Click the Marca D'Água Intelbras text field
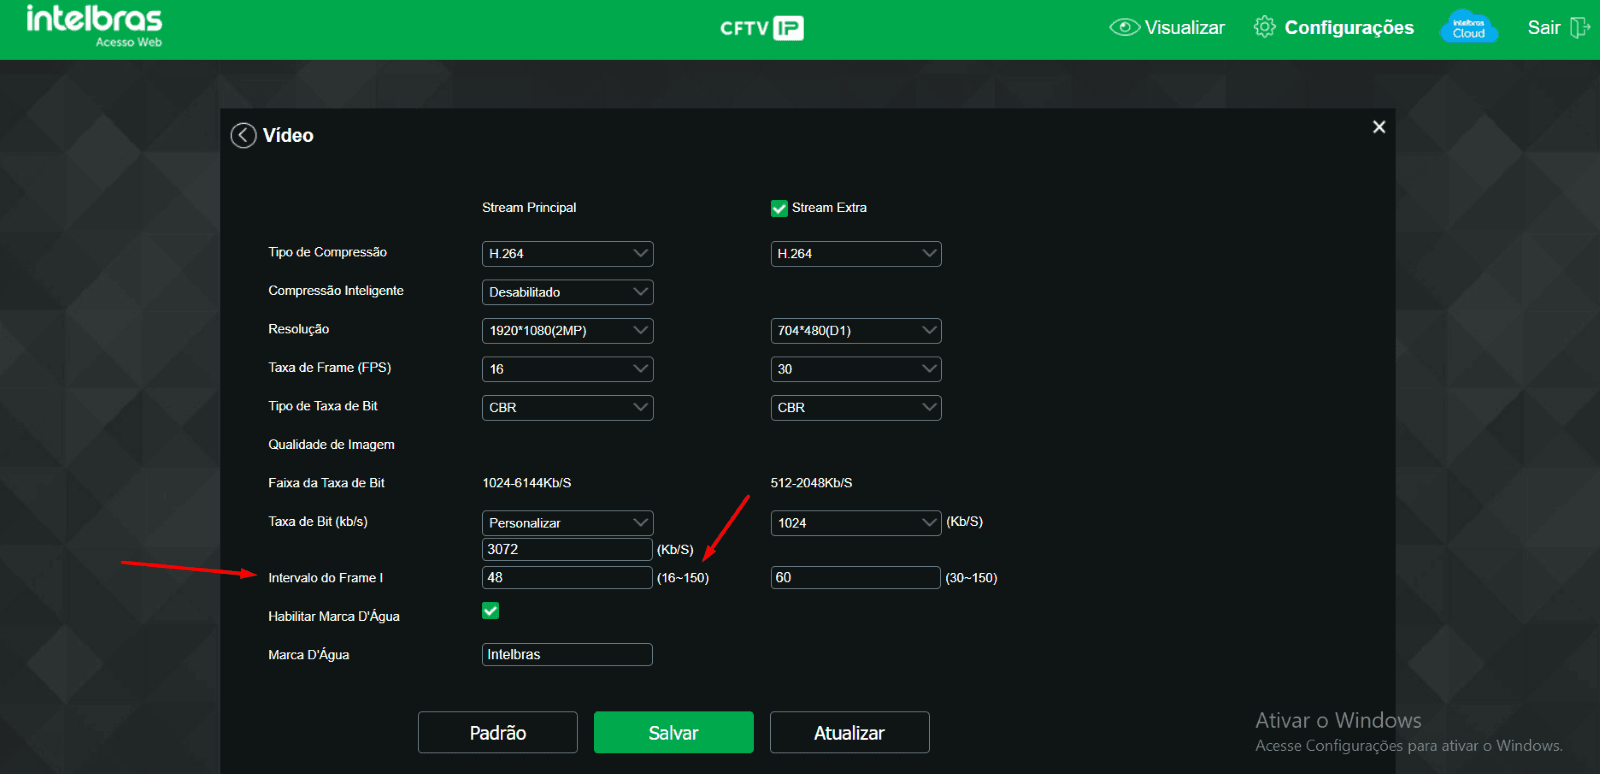 (x=567, y=654)
